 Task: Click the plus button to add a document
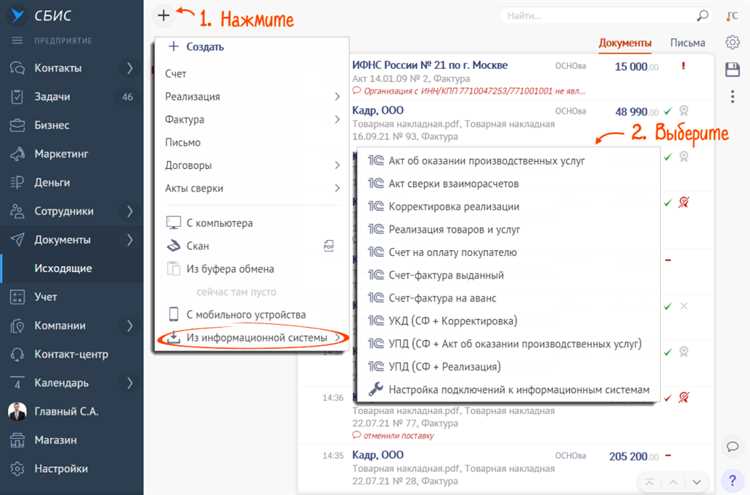pyautogui.click(x=163, y=15)
